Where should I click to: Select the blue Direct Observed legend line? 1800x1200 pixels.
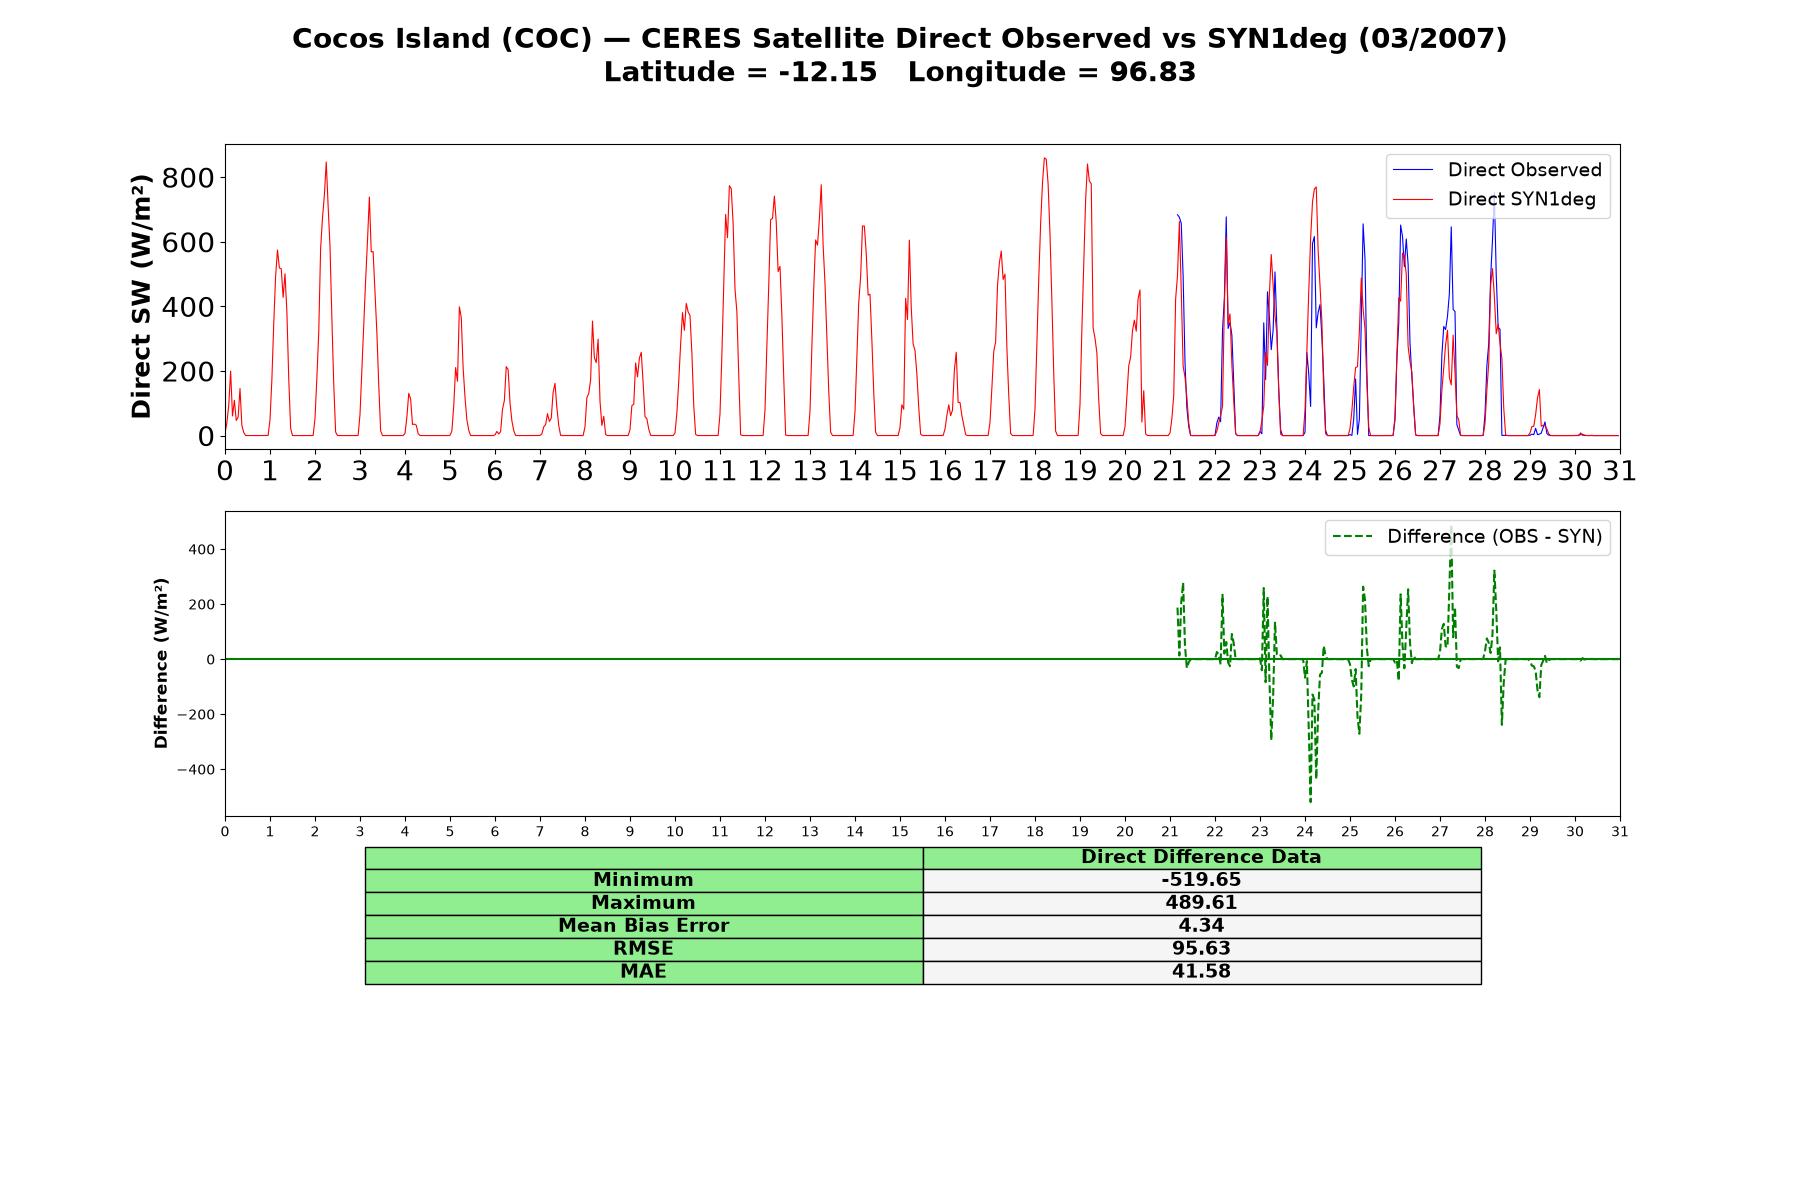(1413, 170)
